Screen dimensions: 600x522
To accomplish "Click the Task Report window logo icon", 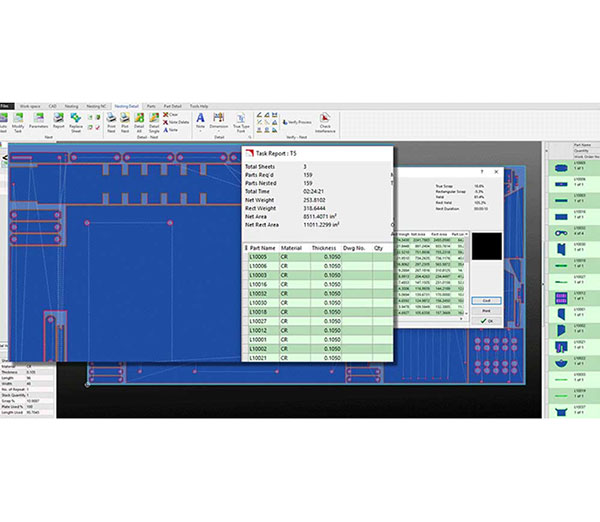I will click(249, 153).
